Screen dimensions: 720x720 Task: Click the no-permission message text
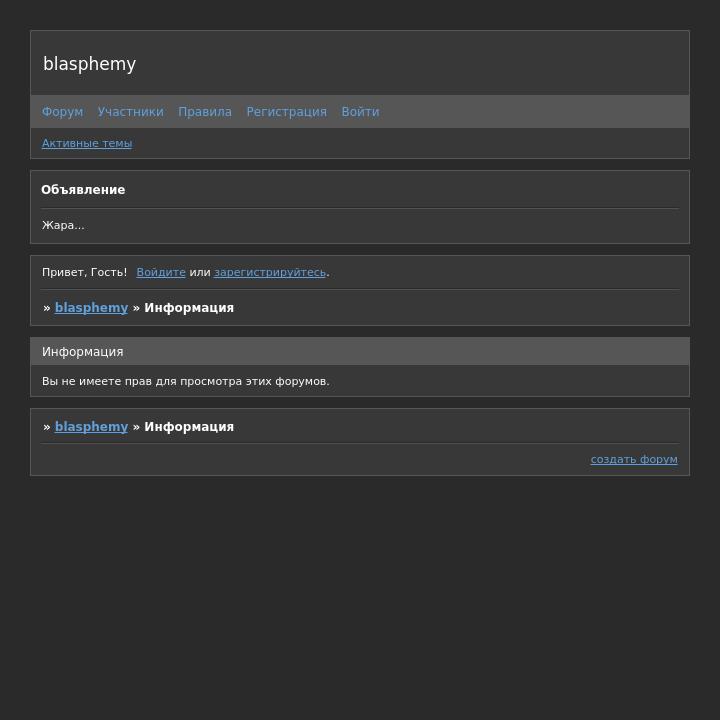(x=185, y=381)
